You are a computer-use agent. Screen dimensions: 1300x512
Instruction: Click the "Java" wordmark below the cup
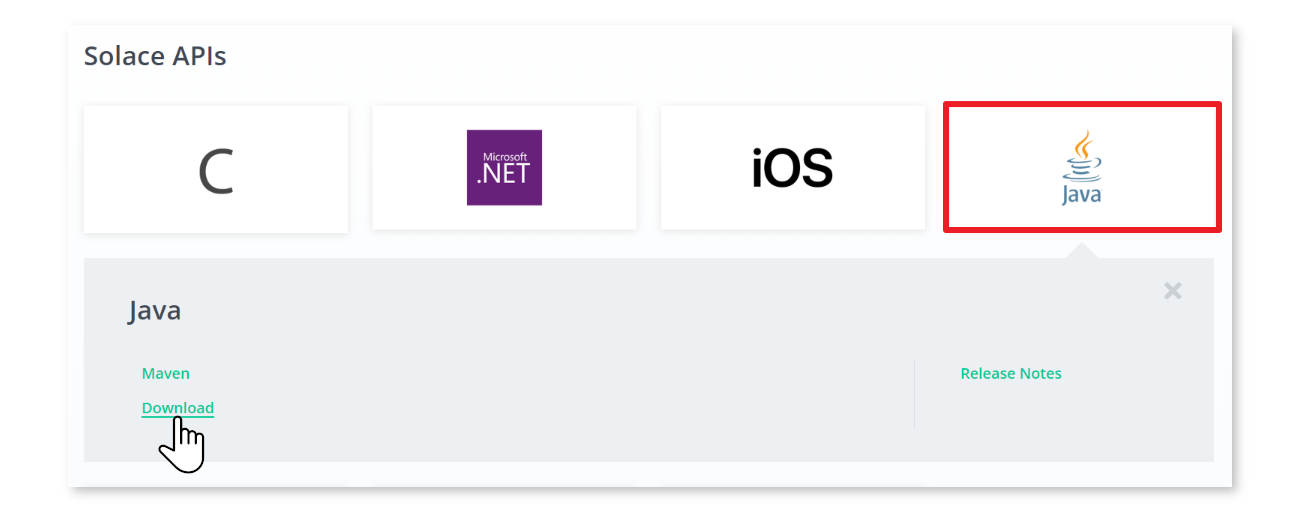click(x=1081, y=195)
